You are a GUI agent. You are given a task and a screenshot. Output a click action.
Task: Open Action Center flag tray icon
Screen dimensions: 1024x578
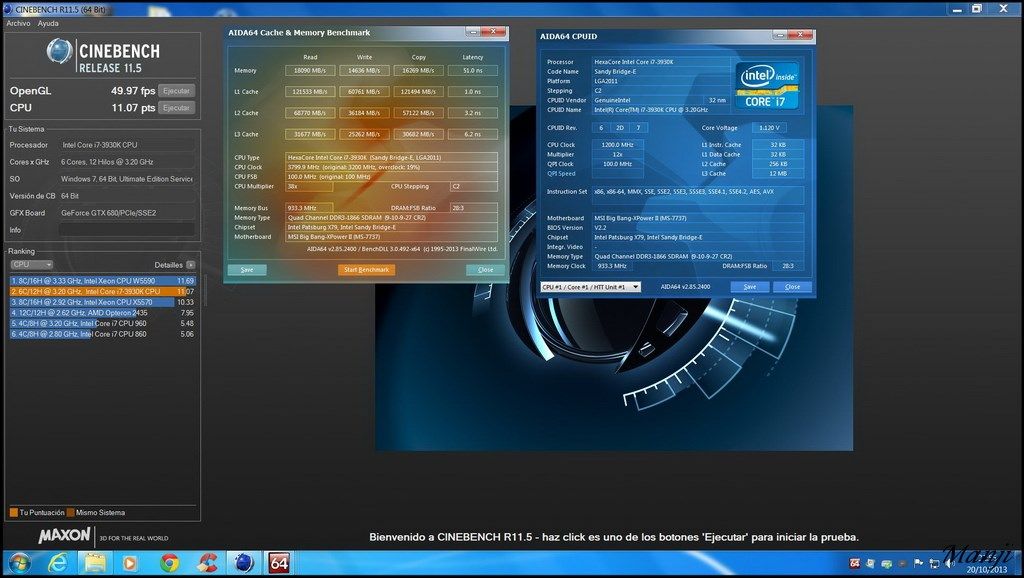pyautogui.click(x=919, y=563)
